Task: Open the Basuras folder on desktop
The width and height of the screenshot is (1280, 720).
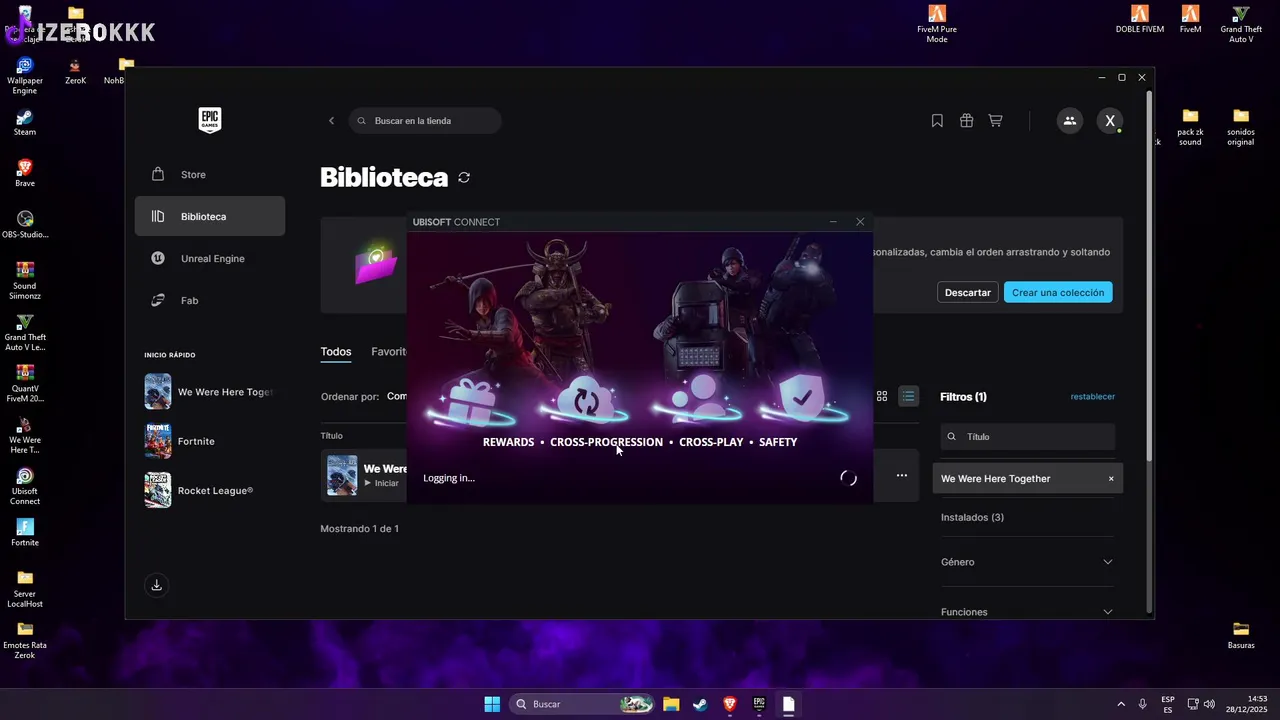Action: click(x=1241, y=635)
